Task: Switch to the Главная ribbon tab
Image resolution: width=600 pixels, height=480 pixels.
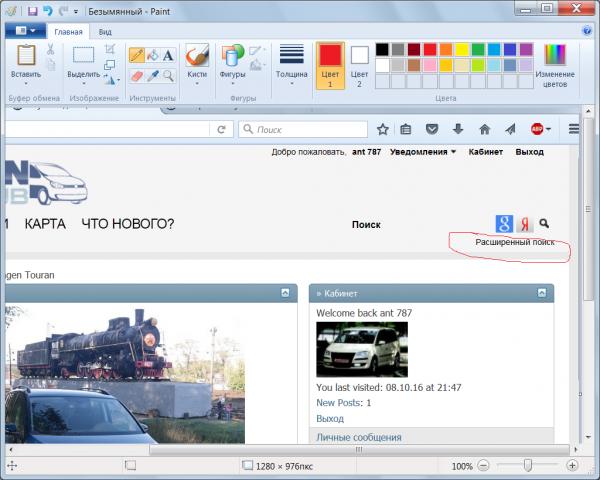Action: [x=68, y=32]
